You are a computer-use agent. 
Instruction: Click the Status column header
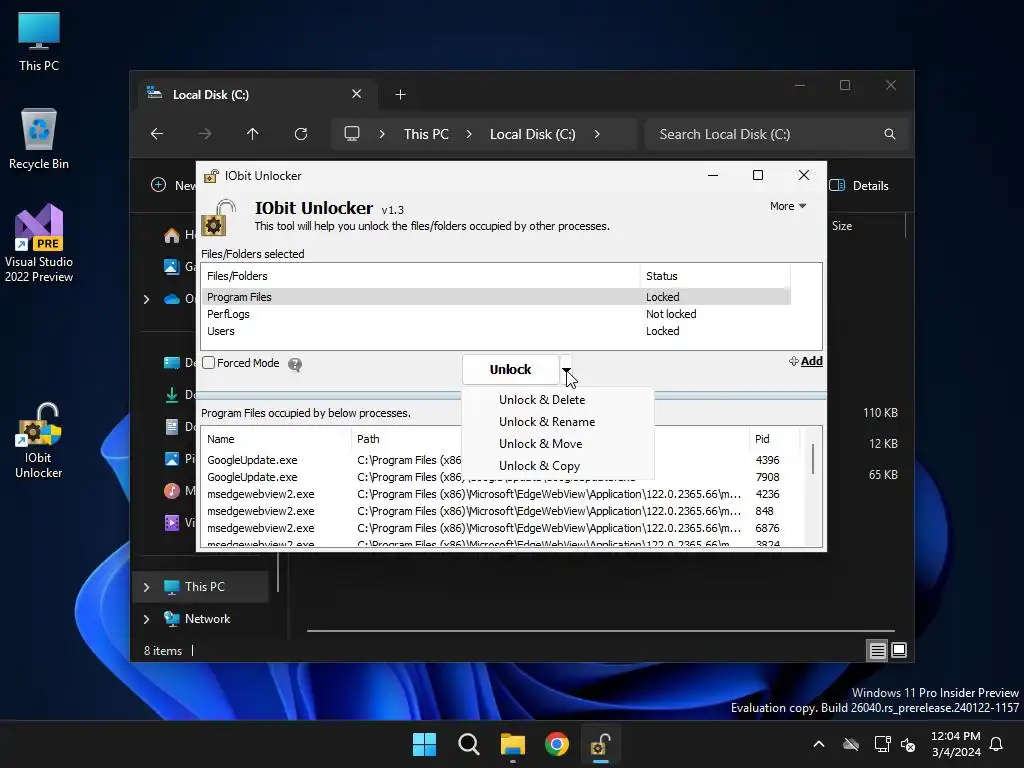point(715,276)
